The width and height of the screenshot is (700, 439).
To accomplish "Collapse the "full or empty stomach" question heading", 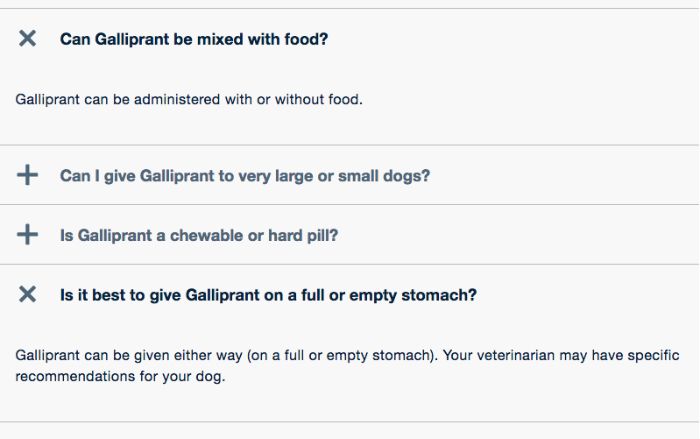I will [x=268, y=295].
